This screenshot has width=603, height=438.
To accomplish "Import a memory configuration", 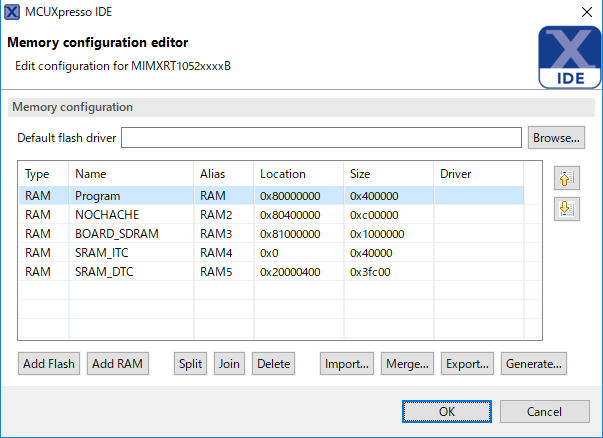I will [347, 364].
